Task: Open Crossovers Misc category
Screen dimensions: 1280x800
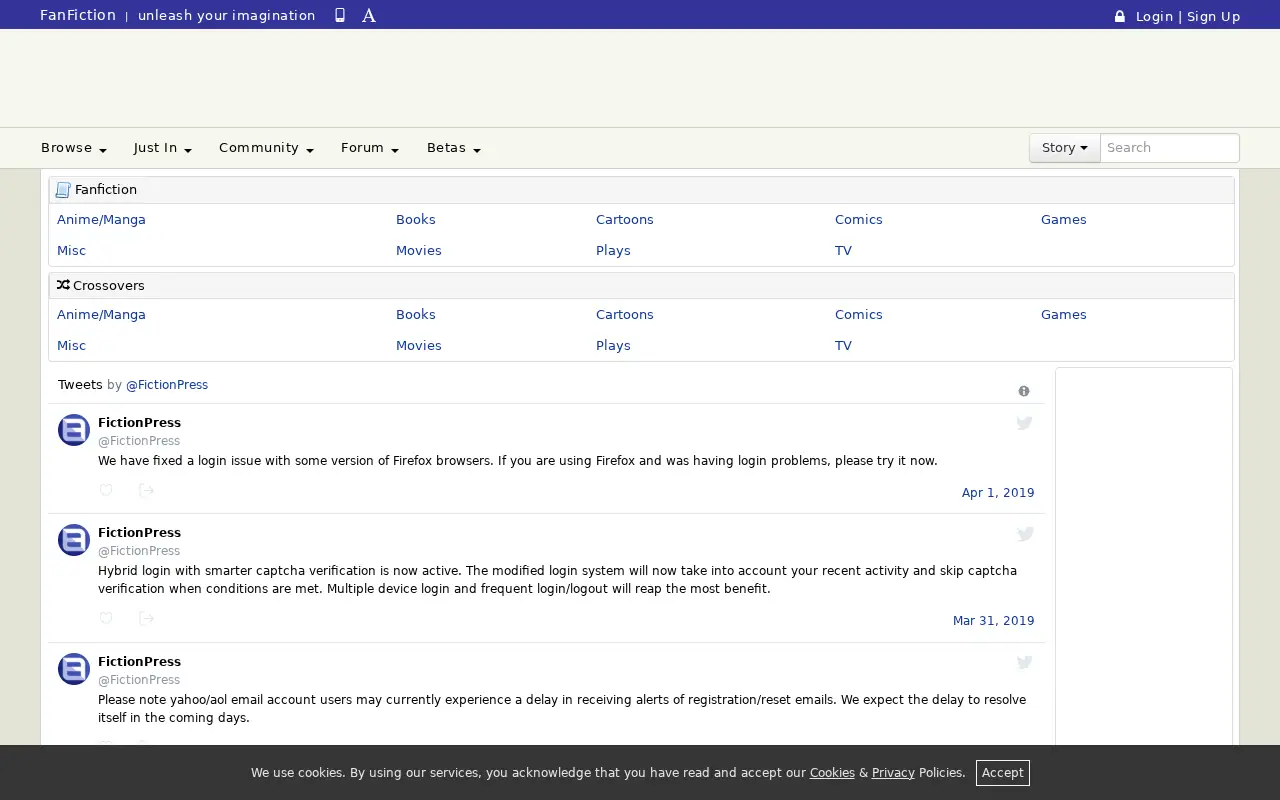Action: [71, 346]
